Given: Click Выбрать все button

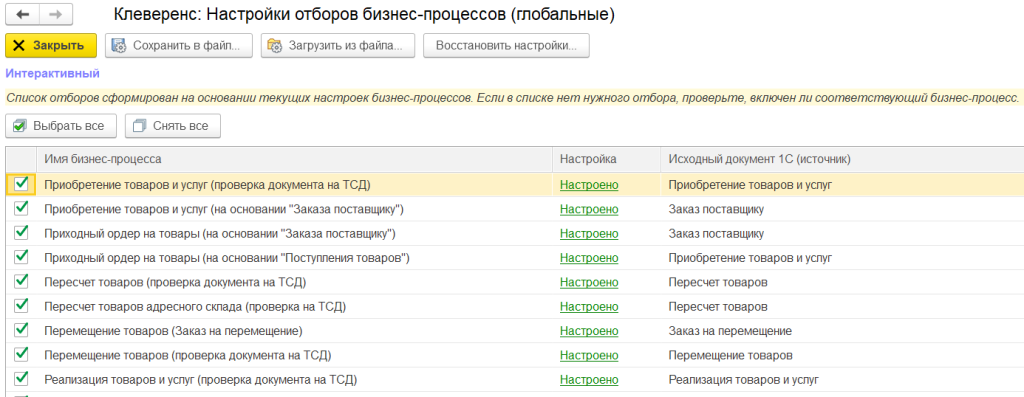Looking at the screenshot, I should 61,126.
